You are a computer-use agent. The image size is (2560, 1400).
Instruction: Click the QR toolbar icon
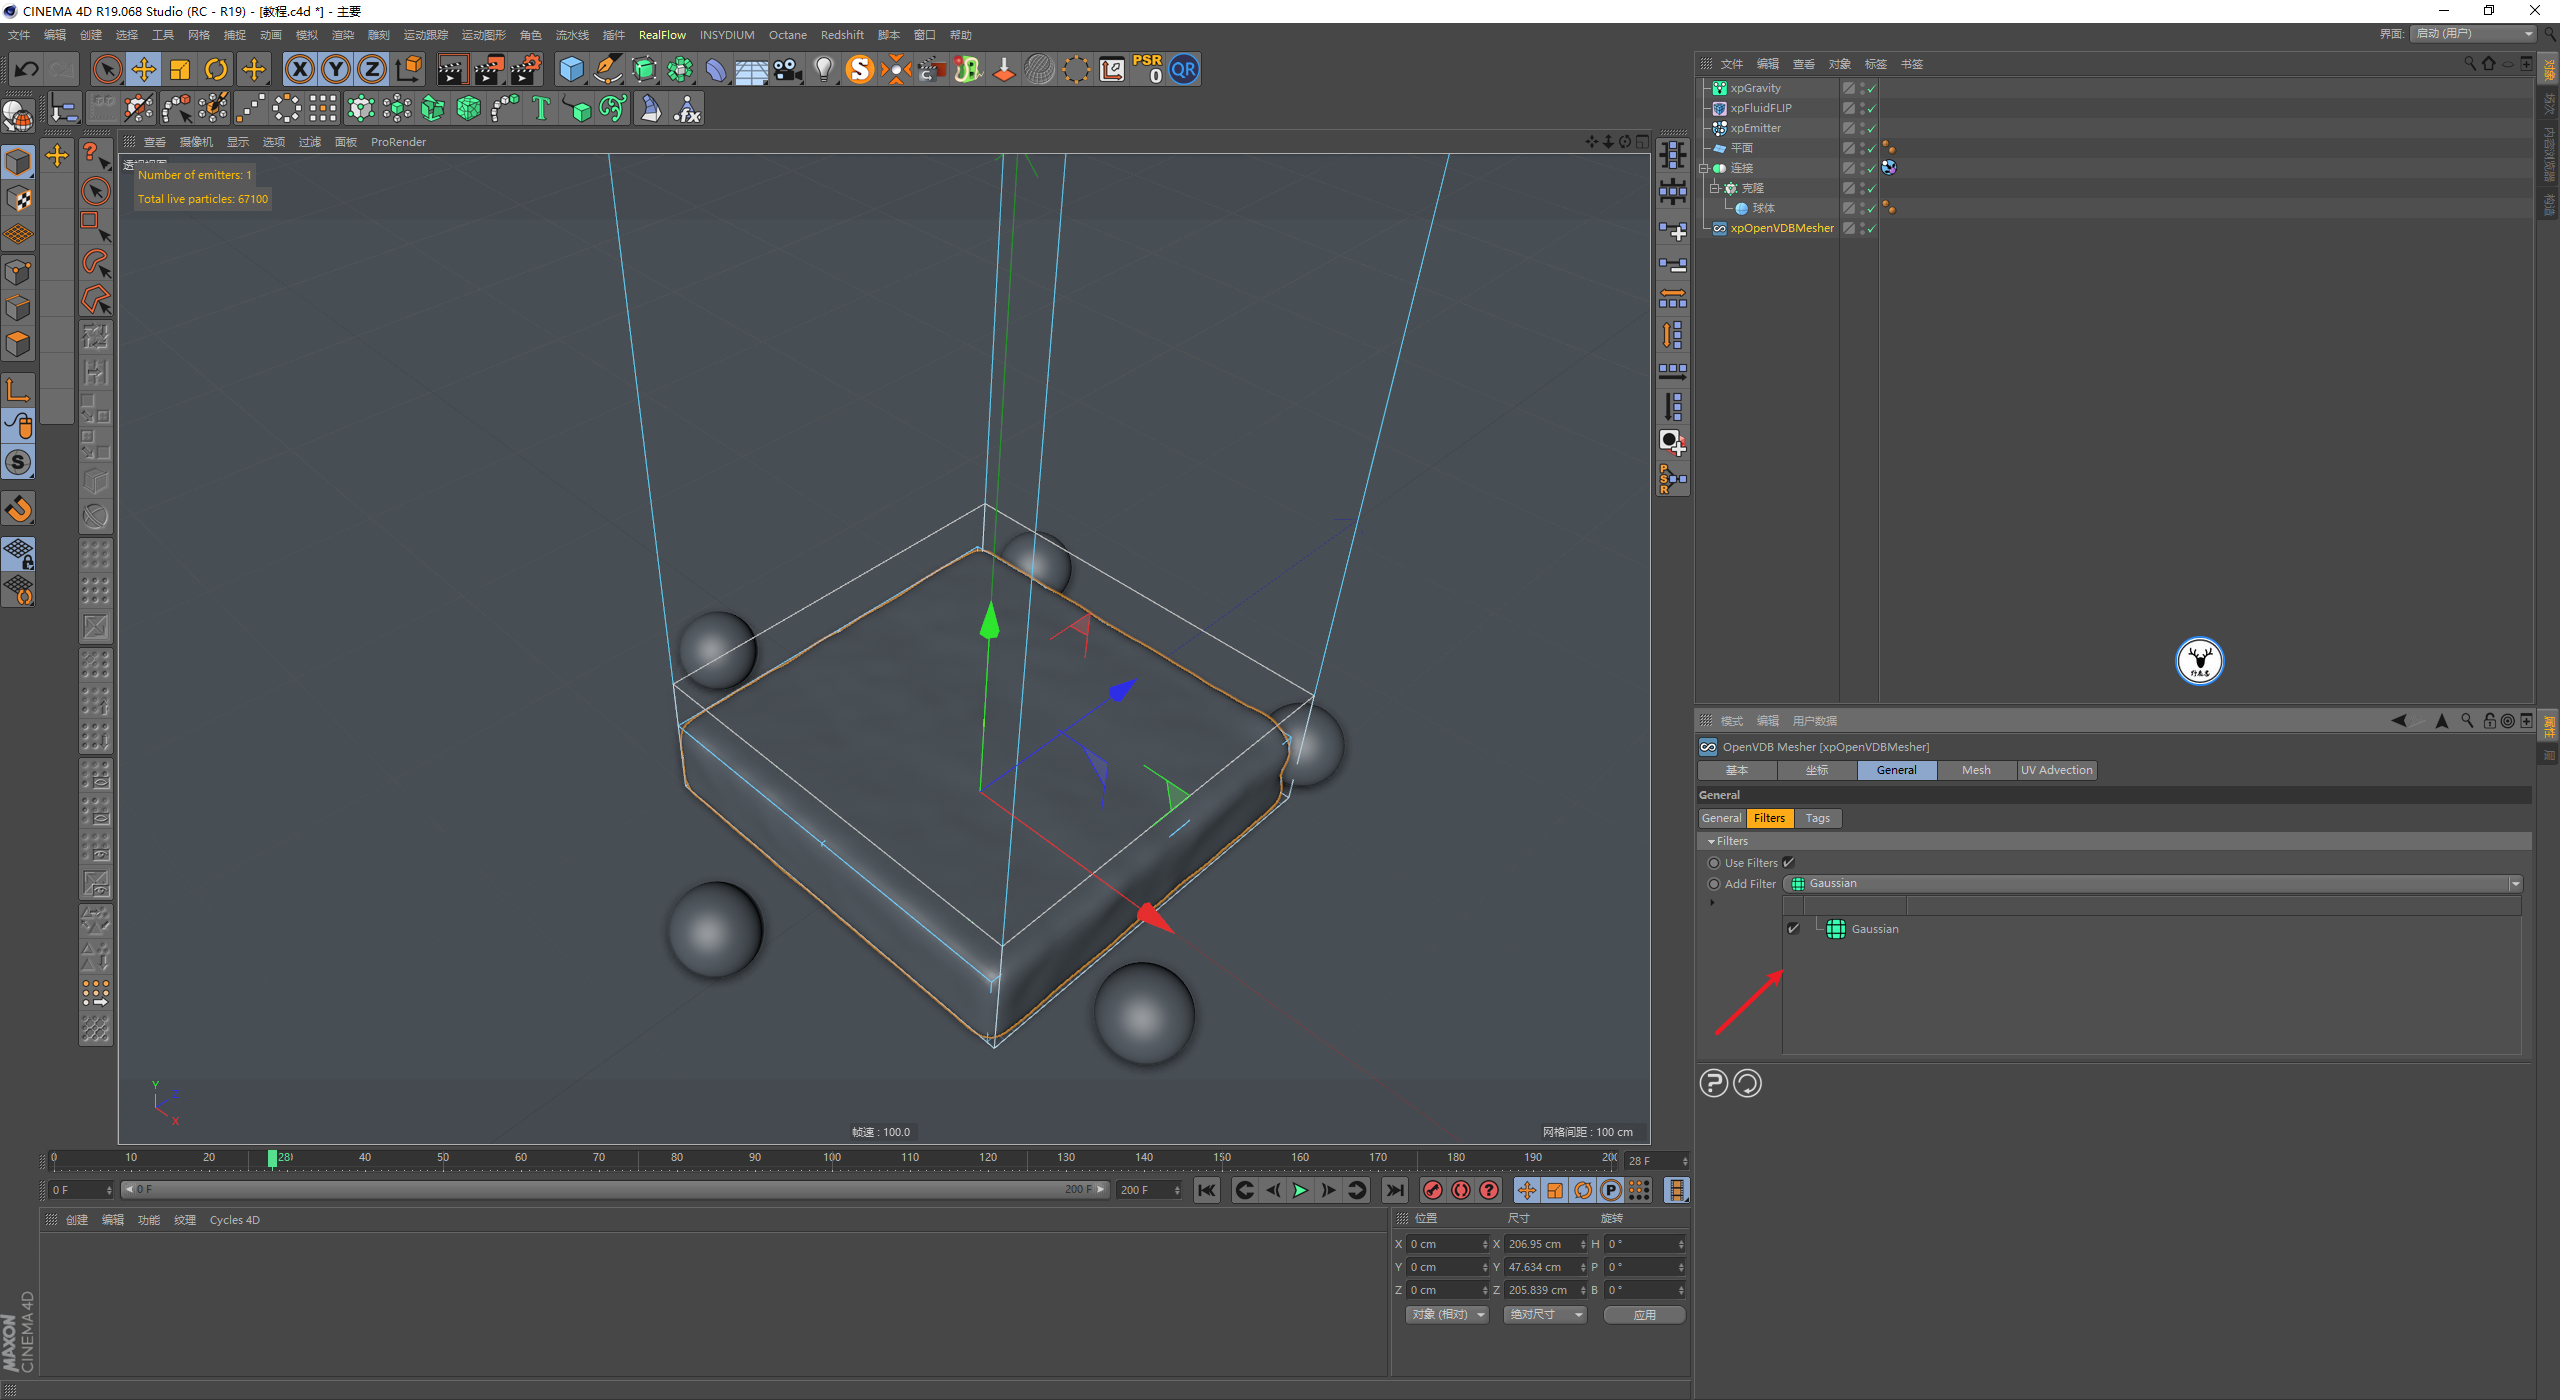1184,69
